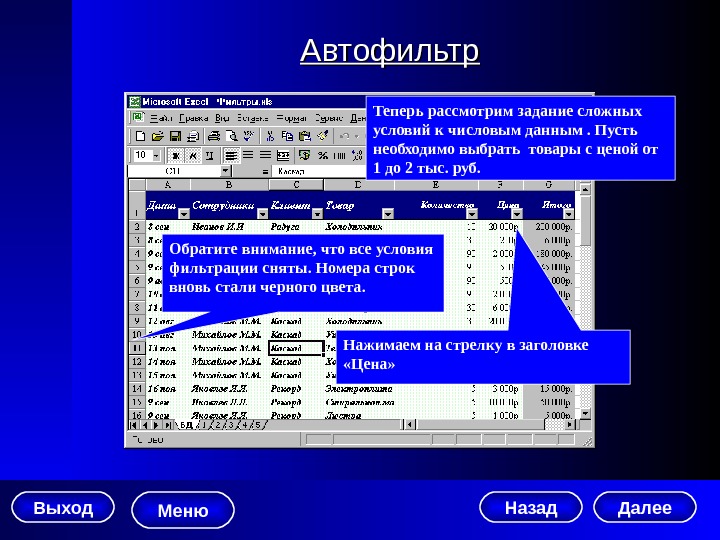Open the Формат menu
The height and width of the screenshot is (540, 720).
click(292, 118)
